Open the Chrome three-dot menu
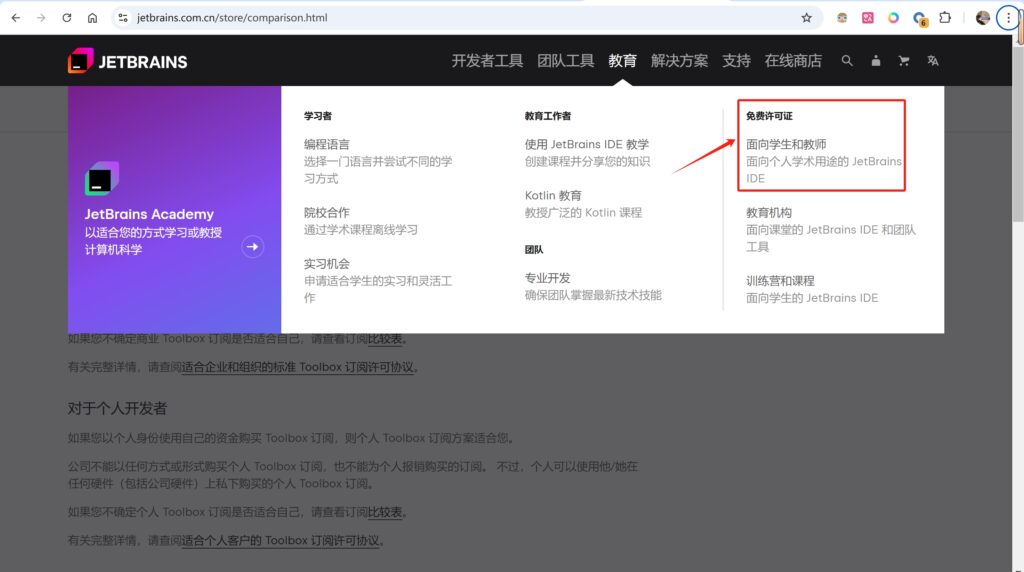The width and height of the screenshot is (1024, 572). [1008, 18]
